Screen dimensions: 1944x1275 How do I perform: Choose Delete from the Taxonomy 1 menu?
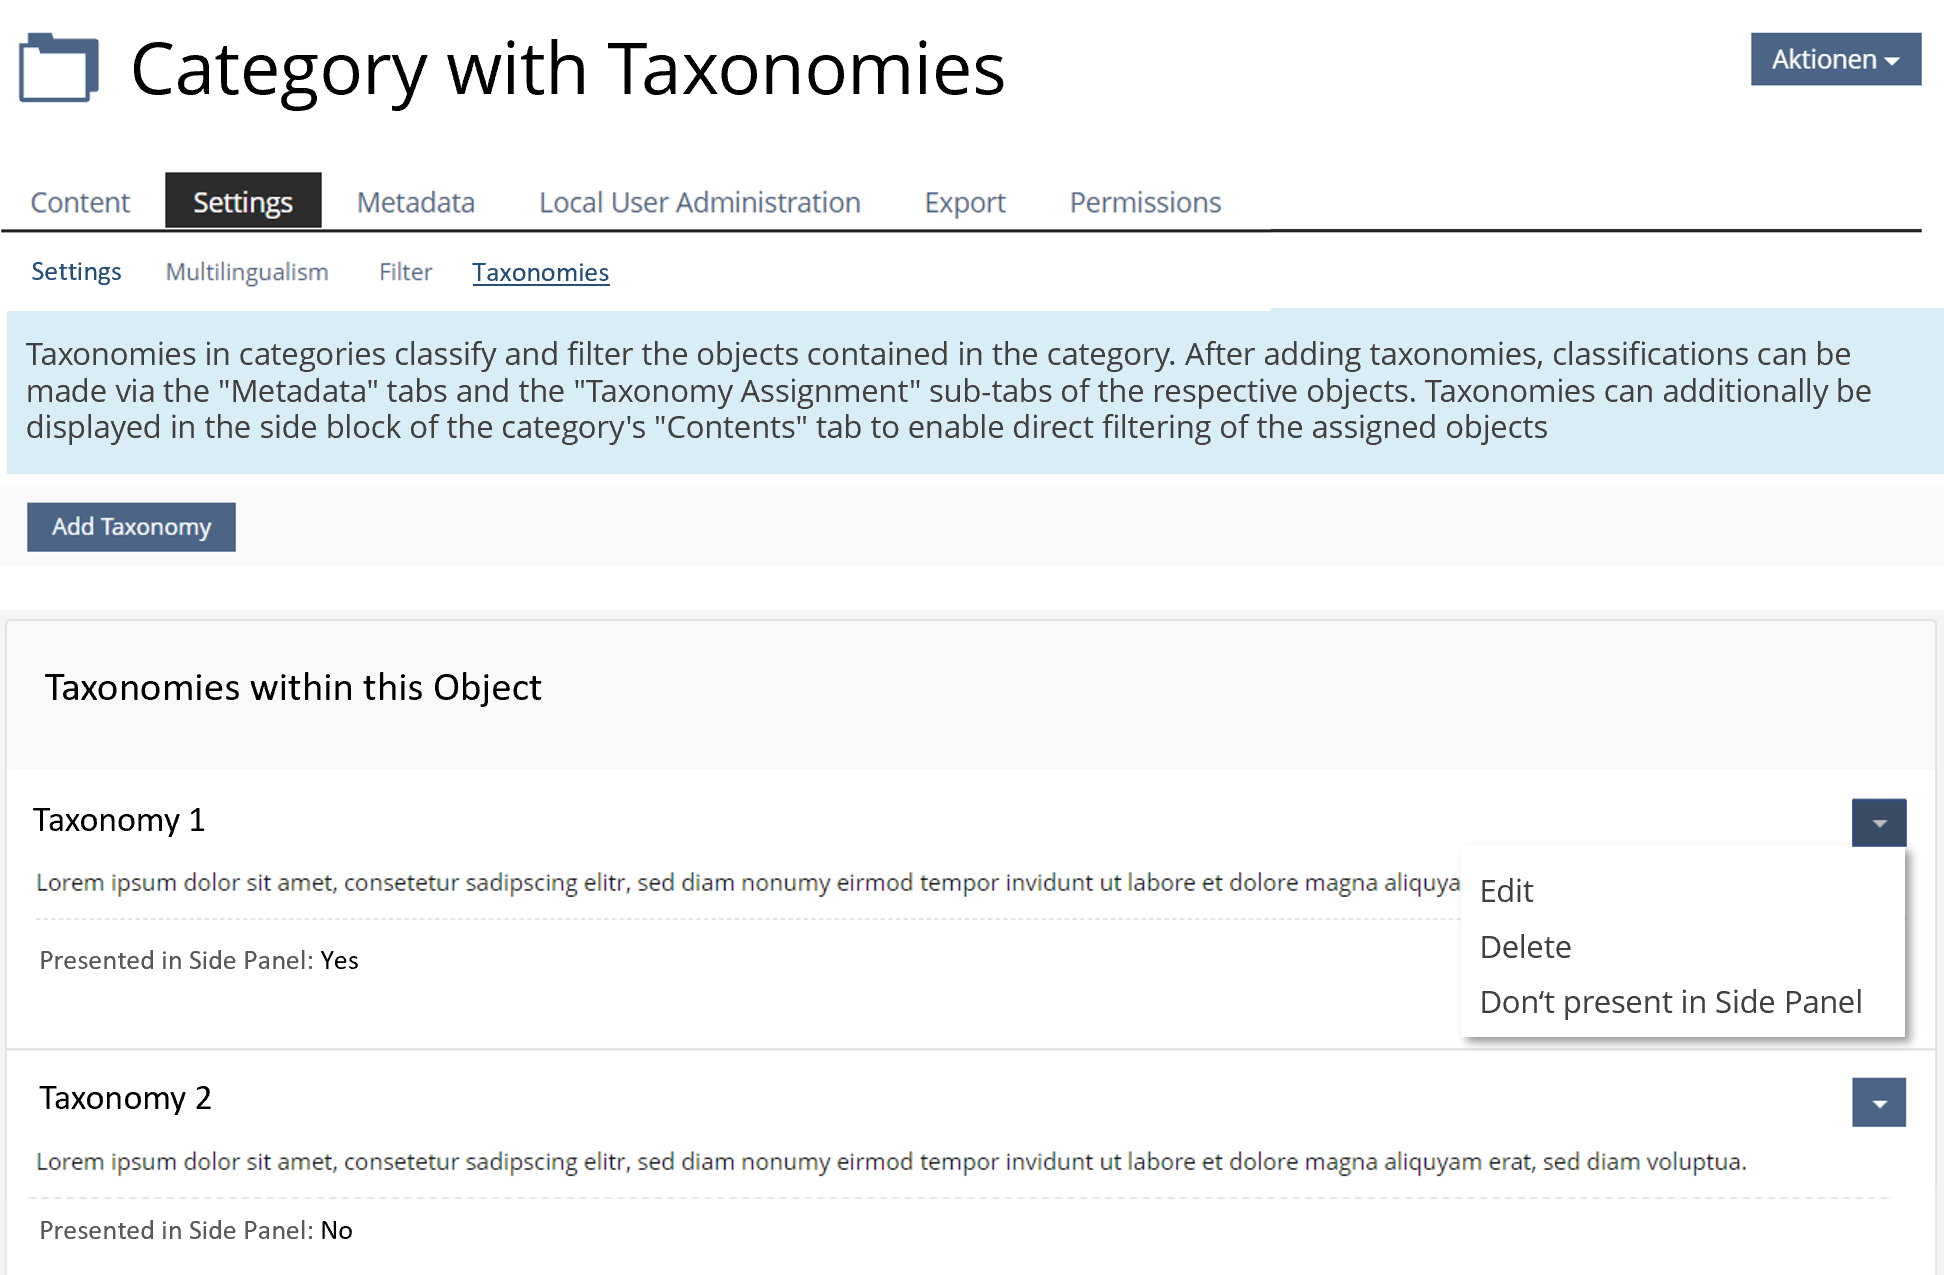[x=1525, y=947]
